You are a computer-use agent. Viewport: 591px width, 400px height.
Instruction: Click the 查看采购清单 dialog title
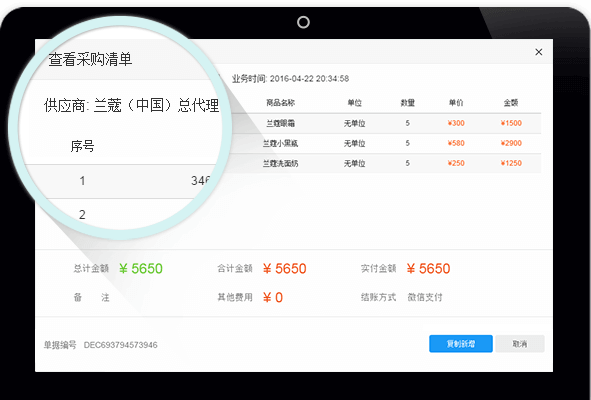(90, 59)
